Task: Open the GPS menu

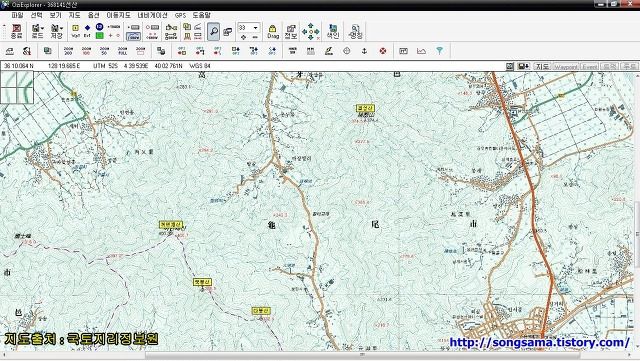Action: pyautogui.click(x=180, y=15)
